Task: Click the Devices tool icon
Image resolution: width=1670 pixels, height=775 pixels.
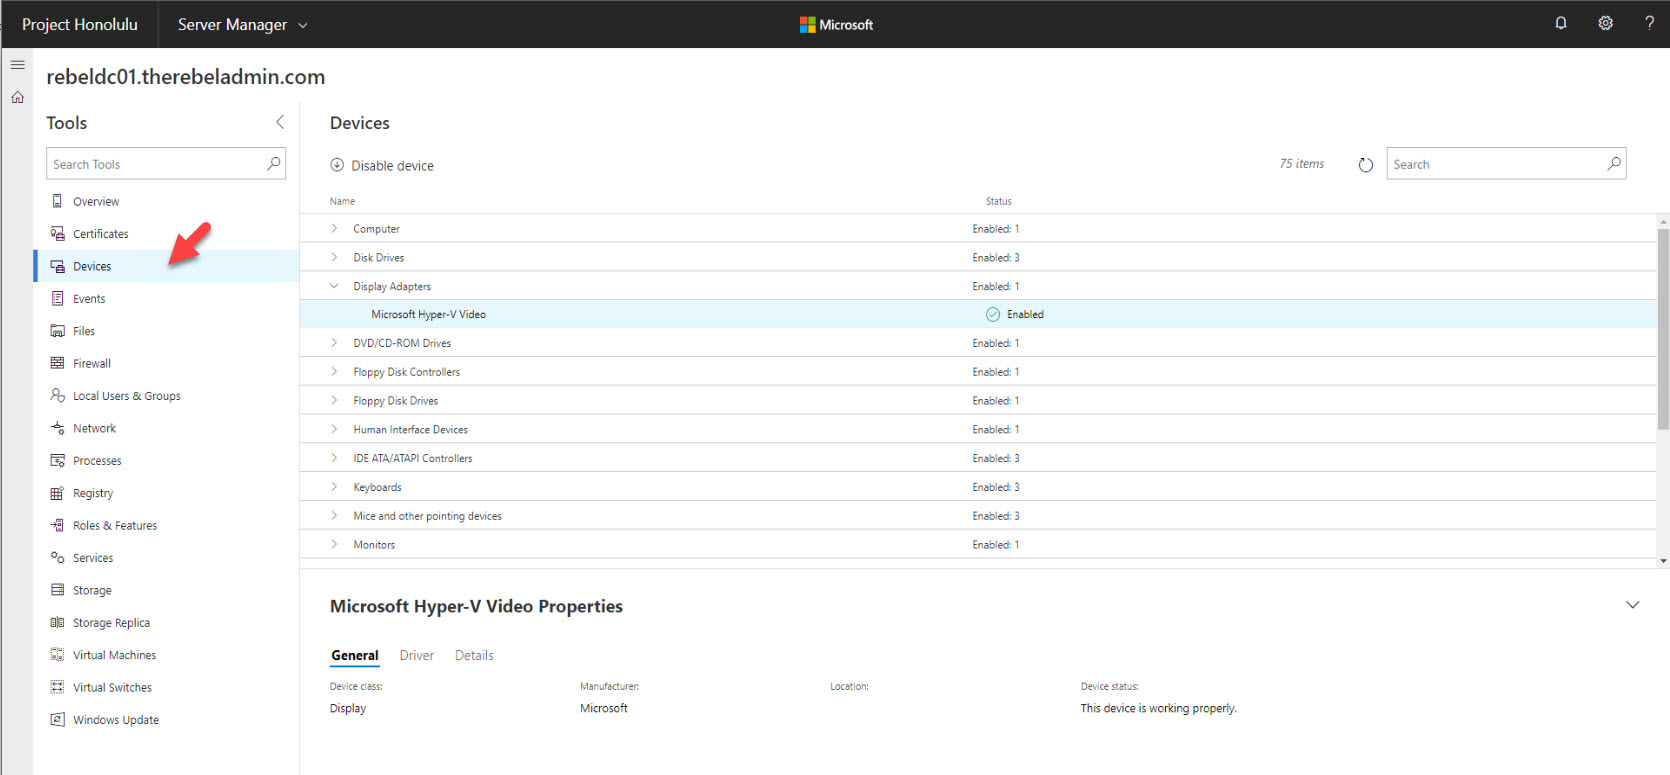Action: (57, 266)
